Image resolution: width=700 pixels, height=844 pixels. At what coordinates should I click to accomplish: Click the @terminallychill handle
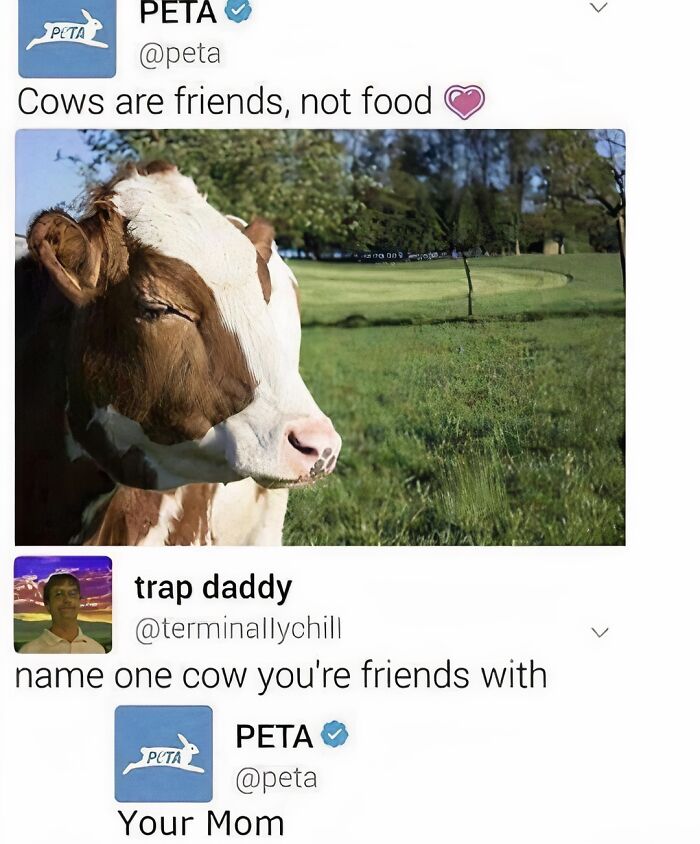(239, 629)
